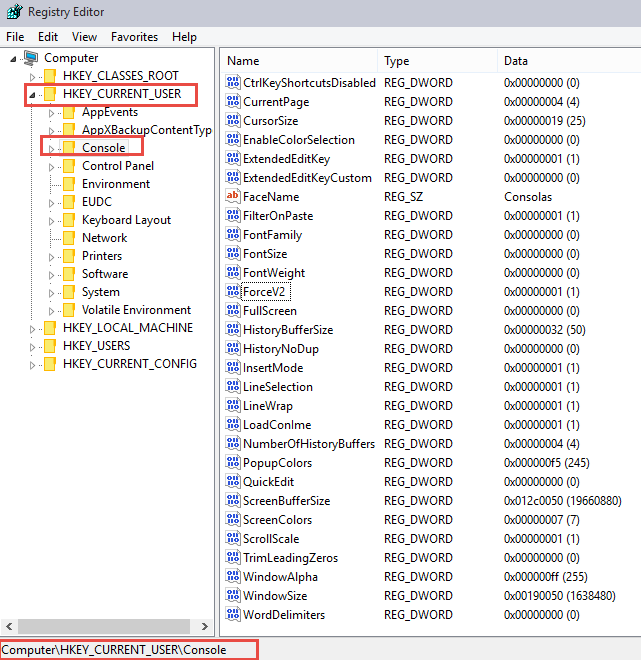Click the FilterOnPaste DWORD icon
Screen dimensions: 641x660
[x=233, y=215]
